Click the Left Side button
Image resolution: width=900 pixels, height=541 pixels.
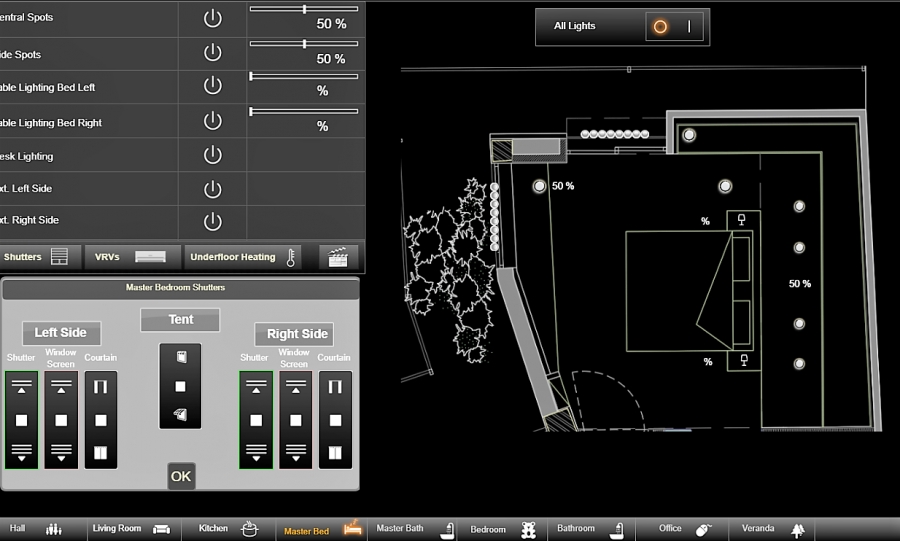61,333
